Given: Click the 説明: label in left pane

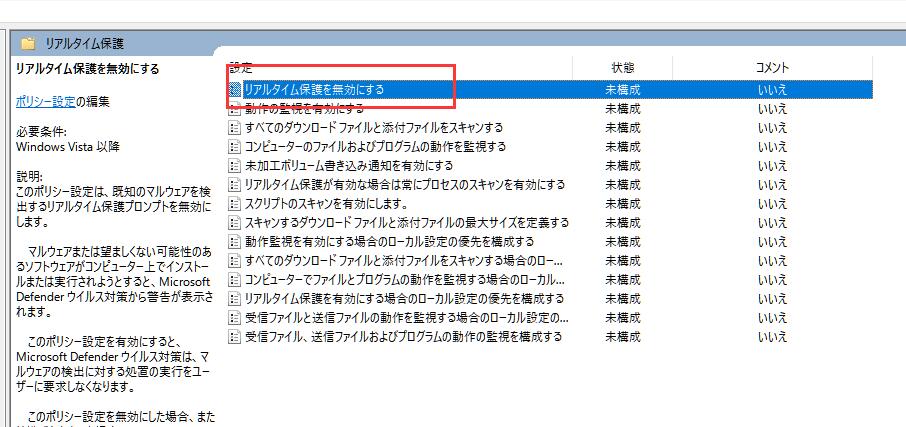Looking at the screenshot, I should point(30,176).
